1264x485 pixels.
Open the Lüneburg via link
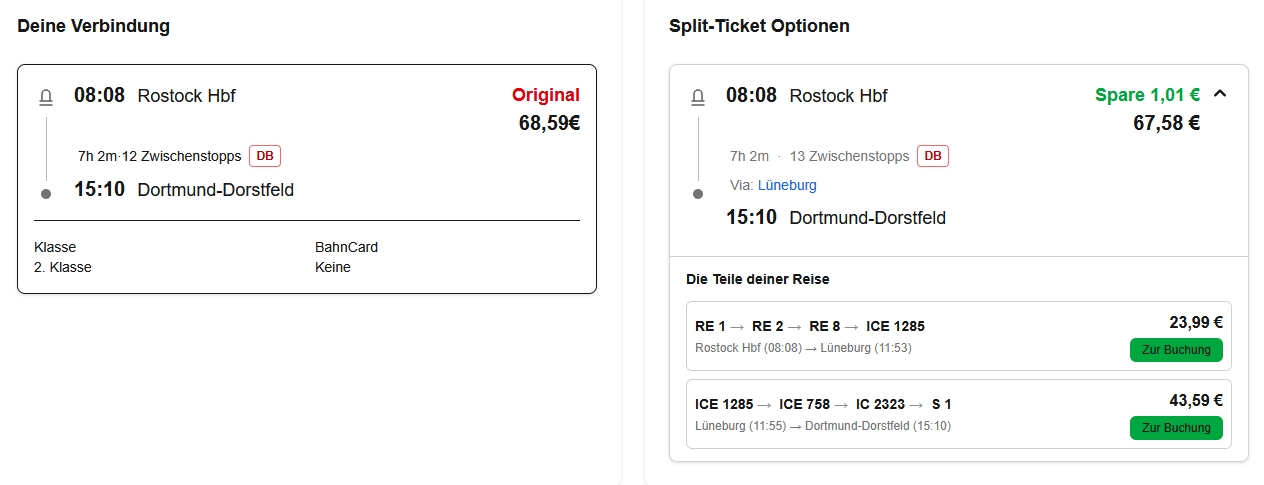click(x=787, y=185)
